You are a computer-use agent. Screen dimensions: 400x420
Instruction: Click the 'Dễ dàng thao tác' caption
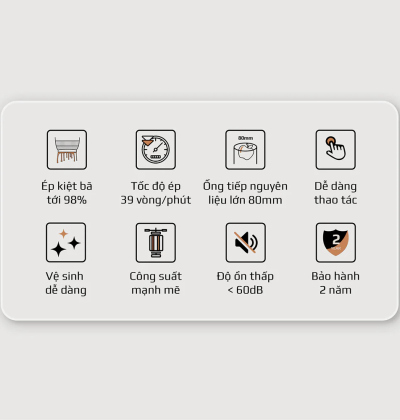click(336, 193)
